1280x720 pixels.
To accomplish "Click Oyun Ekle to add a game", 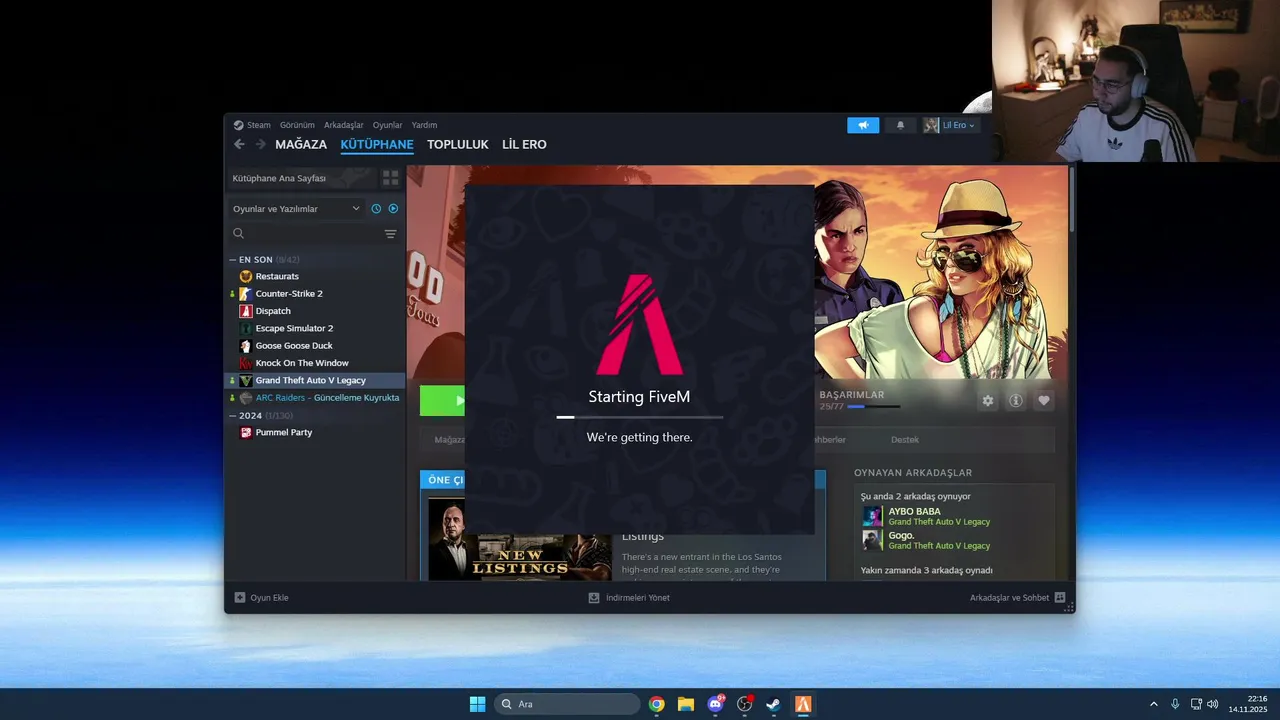I will [x=261, y=597].
